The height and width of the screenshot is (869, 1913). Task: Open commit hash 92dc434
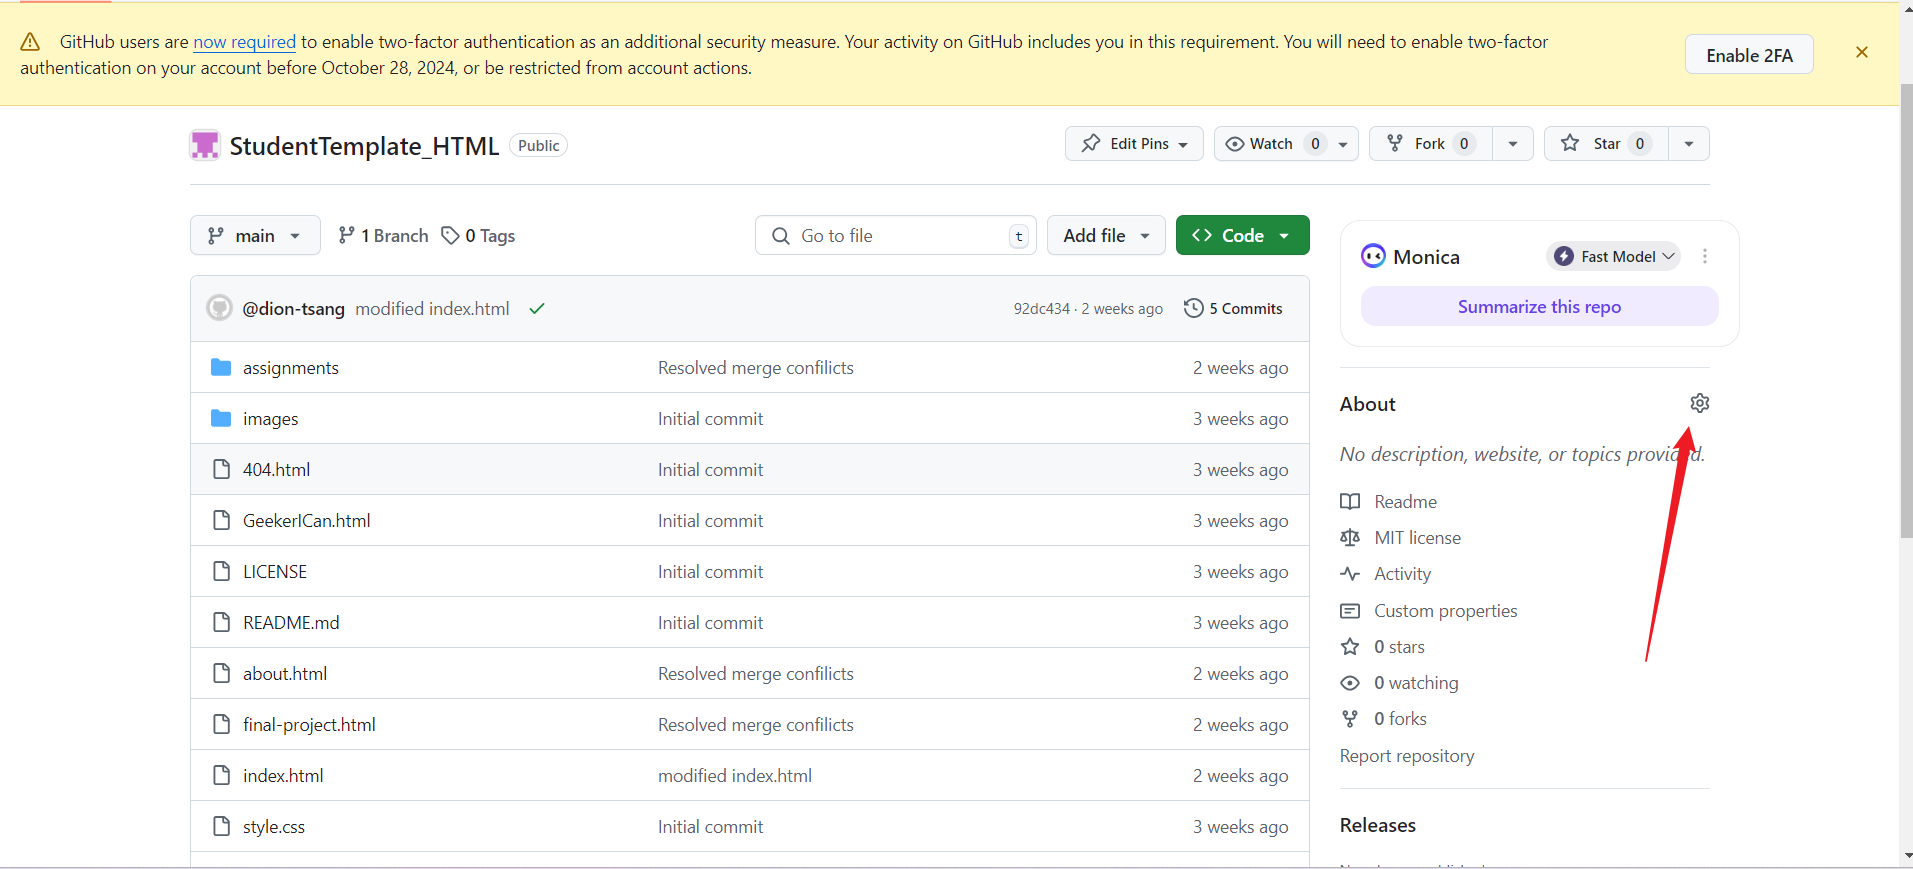[x=1041, y=309]
